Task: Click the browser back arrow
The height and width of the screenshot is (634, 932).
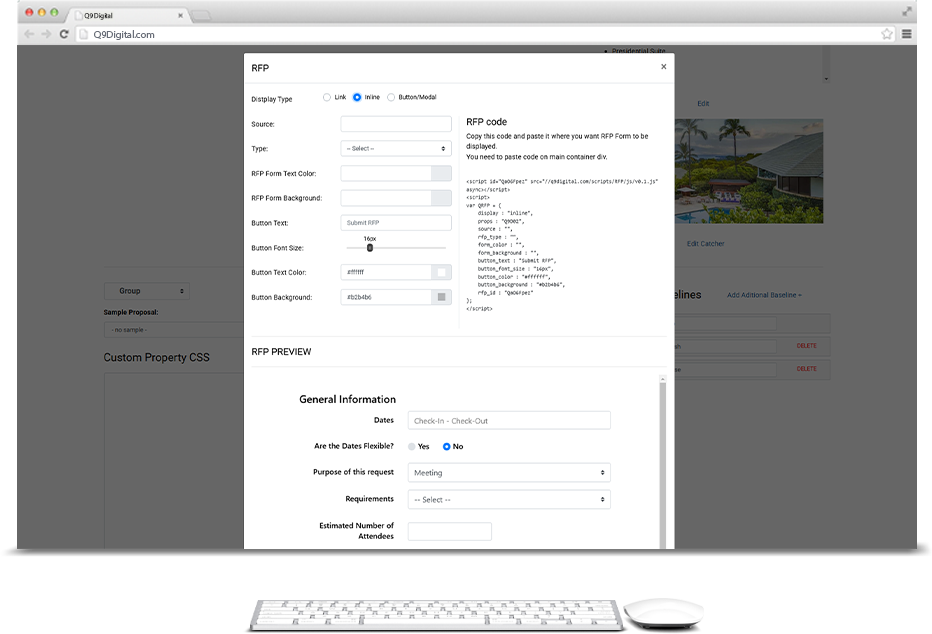Action: pyautogui.click(x=29, y=34)
